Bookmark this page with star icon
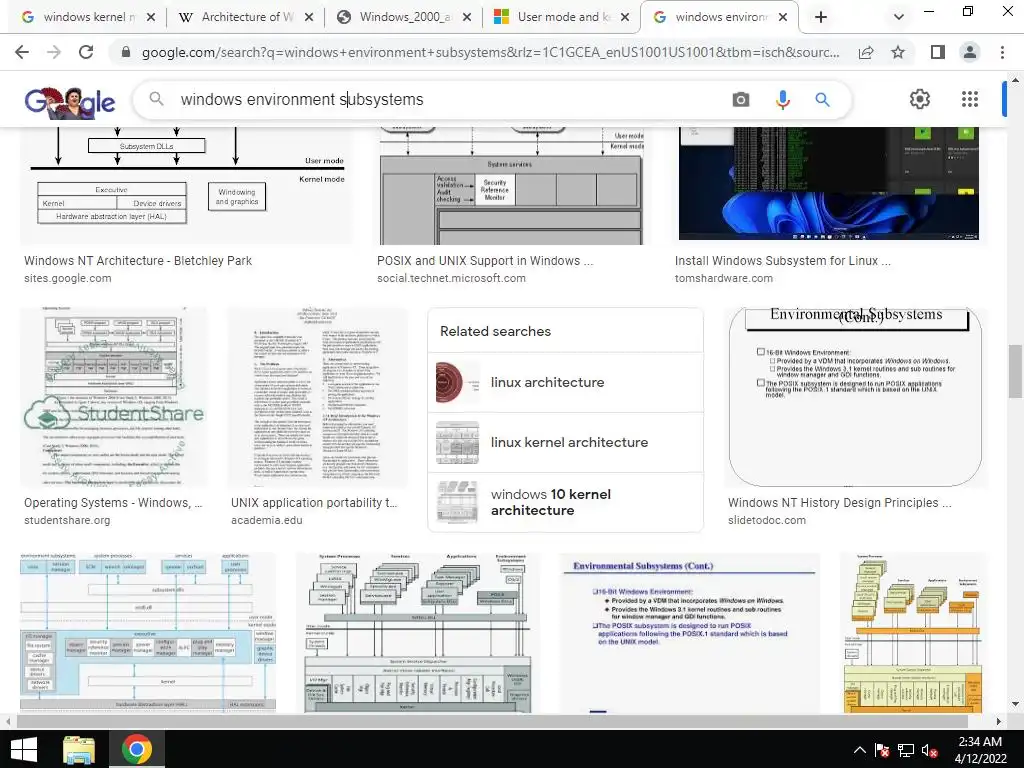This screenshot has height=768, width=1024. pyautogui.click(x=898, y=52)
